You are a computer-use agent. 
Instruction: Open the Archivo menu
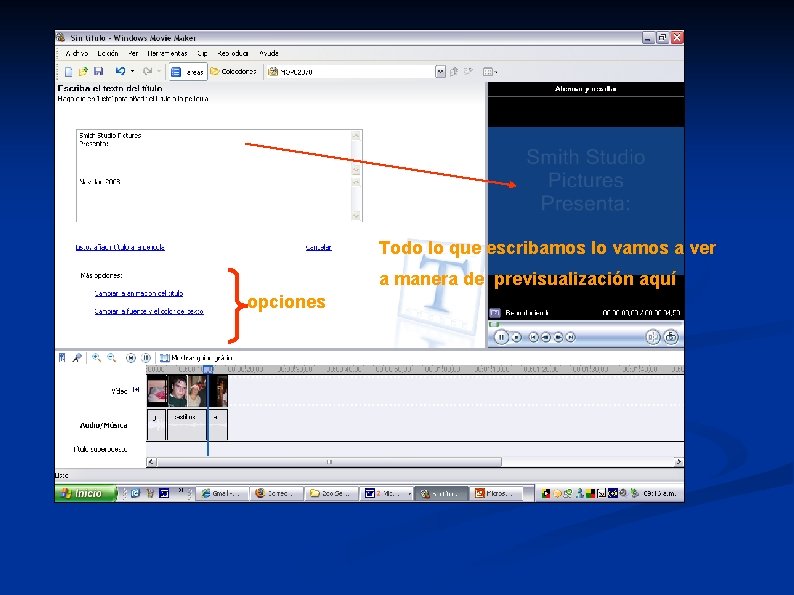[76, 53]
